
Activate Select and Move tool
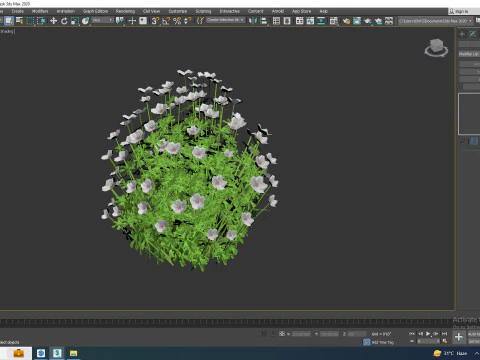tap(53, 21)
